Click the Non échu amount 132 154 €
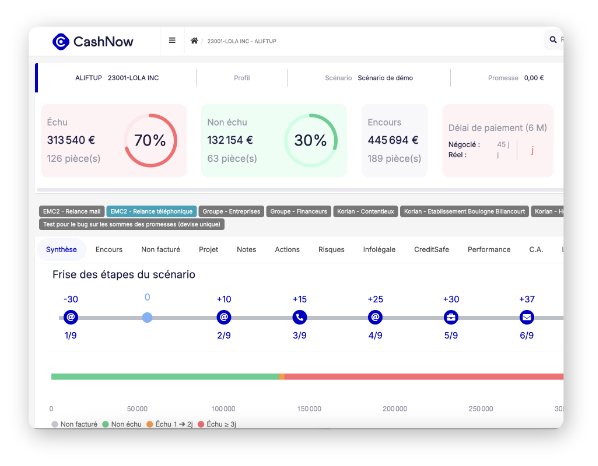Screen dimensions: 598x466 tap(230, 140)
